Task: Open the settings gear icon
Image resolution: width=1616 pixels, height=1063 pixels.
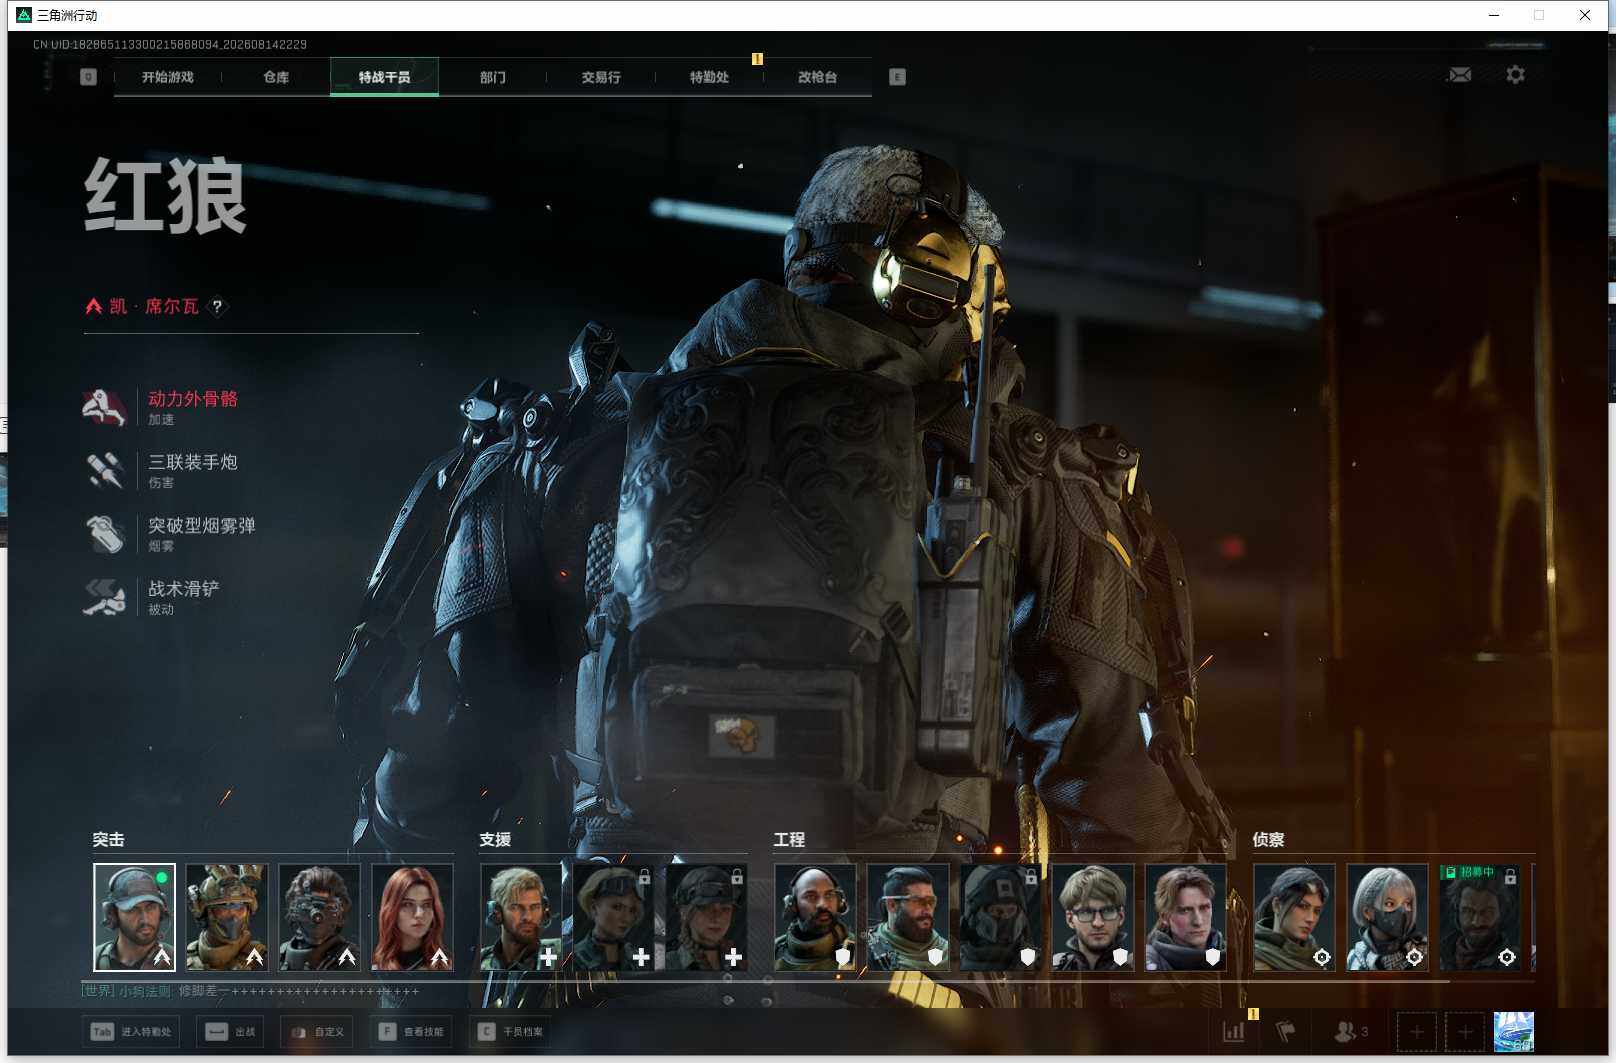Action: (1515, 75)
